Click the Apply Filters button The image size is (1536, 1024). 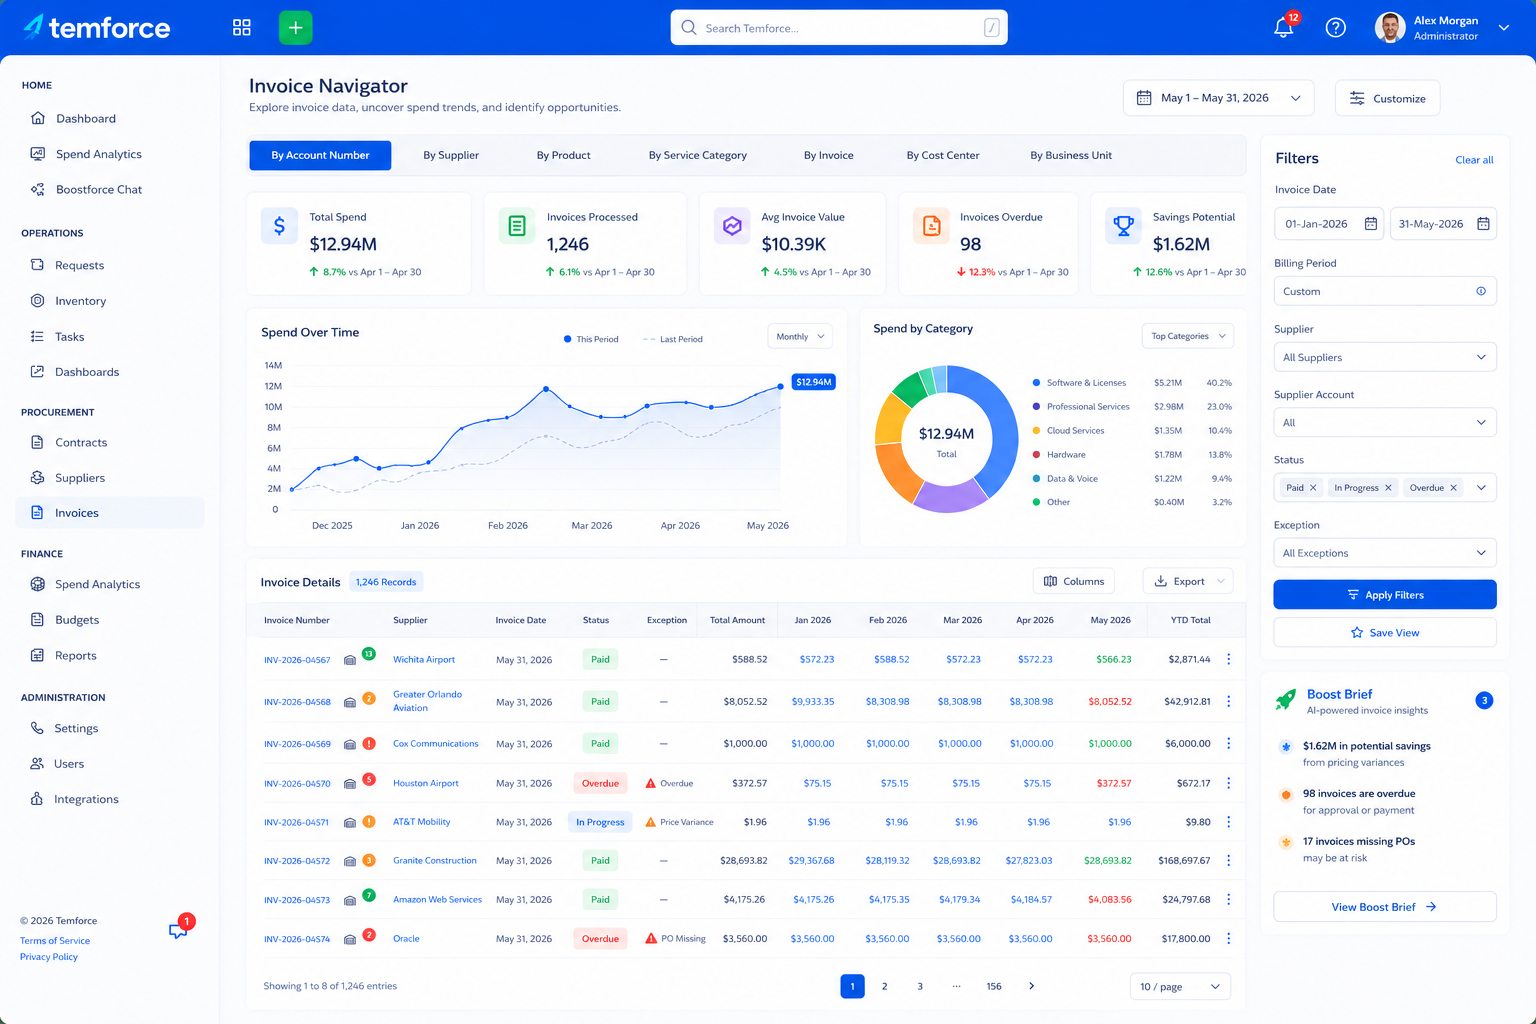pos(1385,595)
